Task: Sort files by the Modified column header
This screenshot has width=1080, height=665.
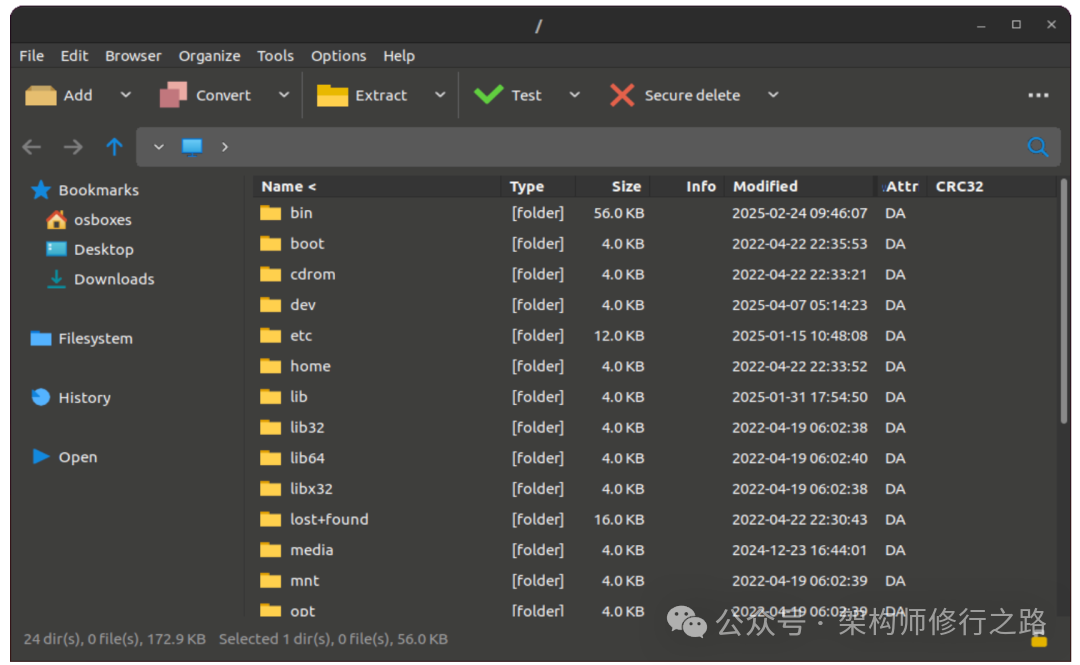Action: (765, 186)
